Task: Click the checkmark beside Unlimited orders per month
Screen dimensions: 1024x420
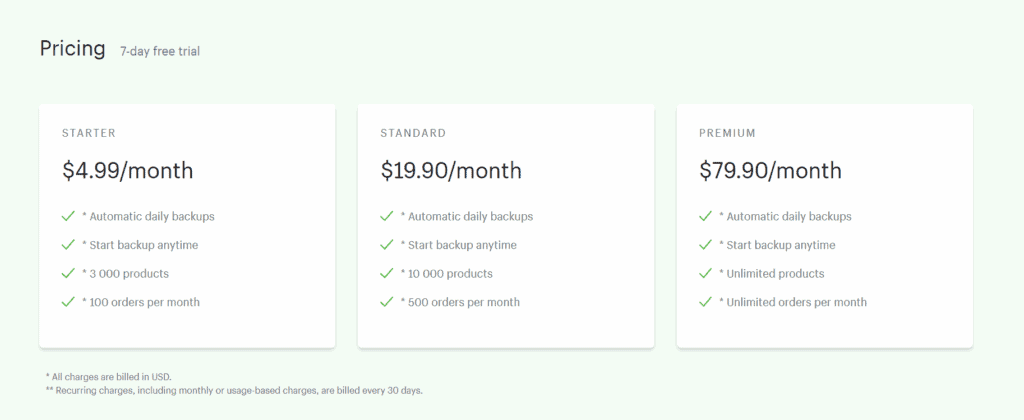Action: tap(705, 302)
